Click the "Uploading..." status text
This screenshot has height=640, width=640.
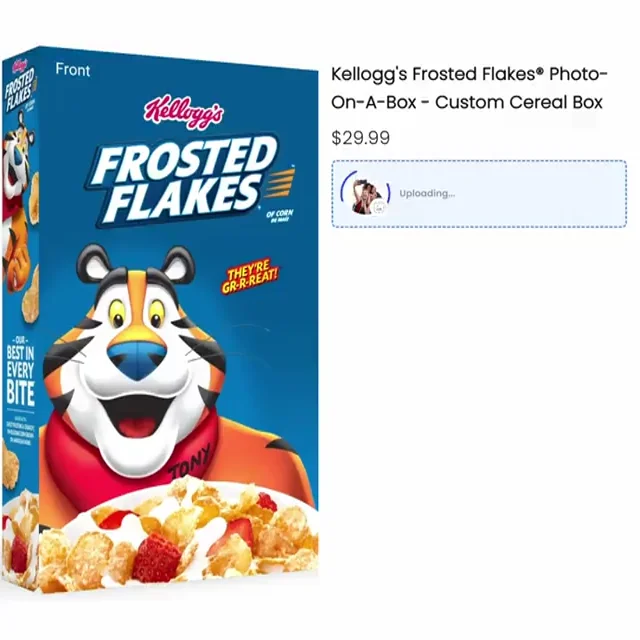[427, 193]
